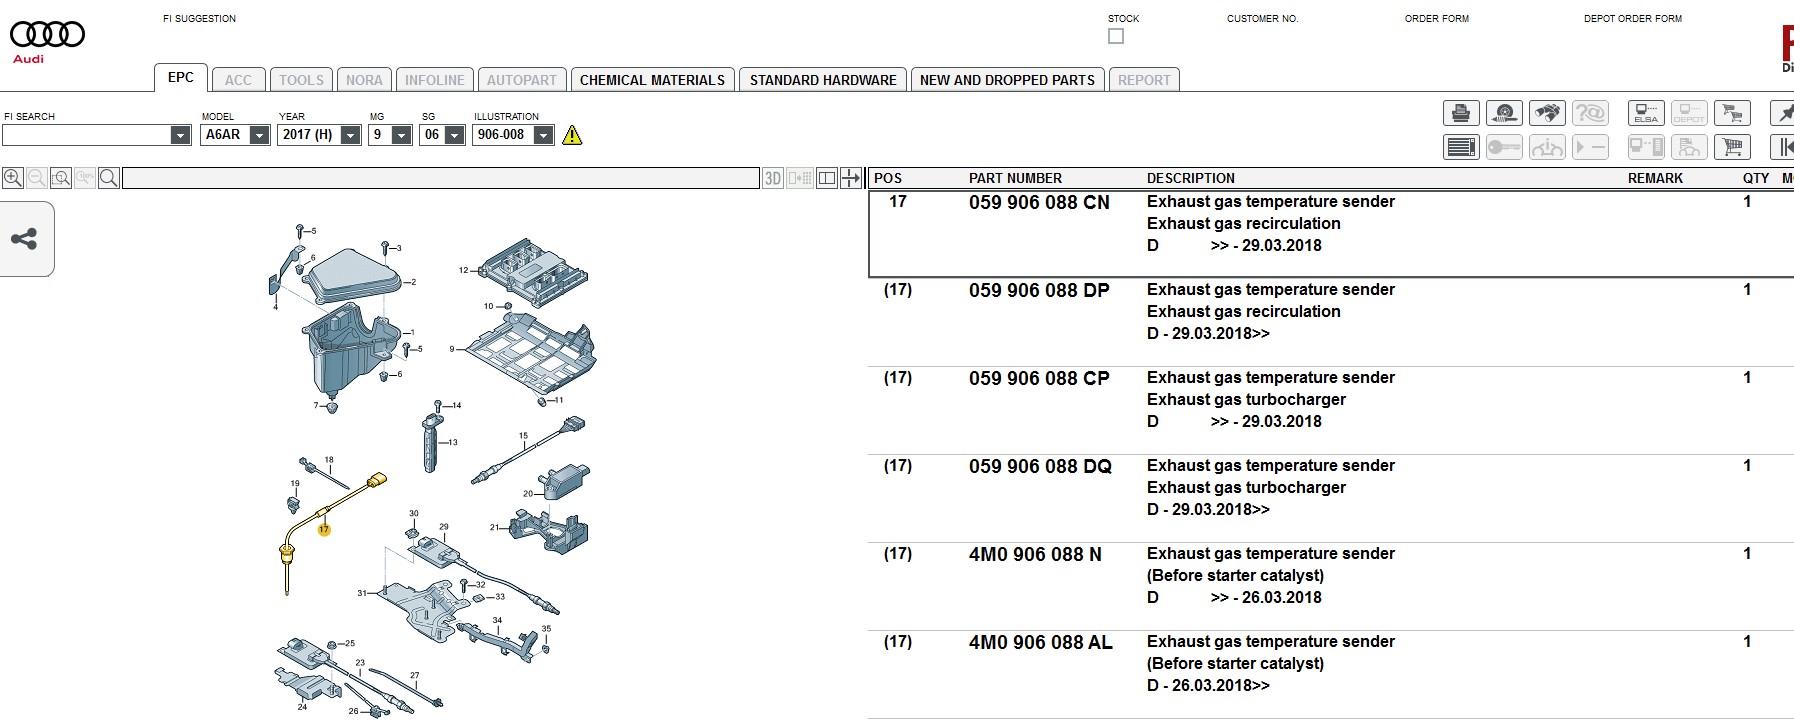Click the ELSA link button
Screen dimensions: 1794x720
[1645, 113]
